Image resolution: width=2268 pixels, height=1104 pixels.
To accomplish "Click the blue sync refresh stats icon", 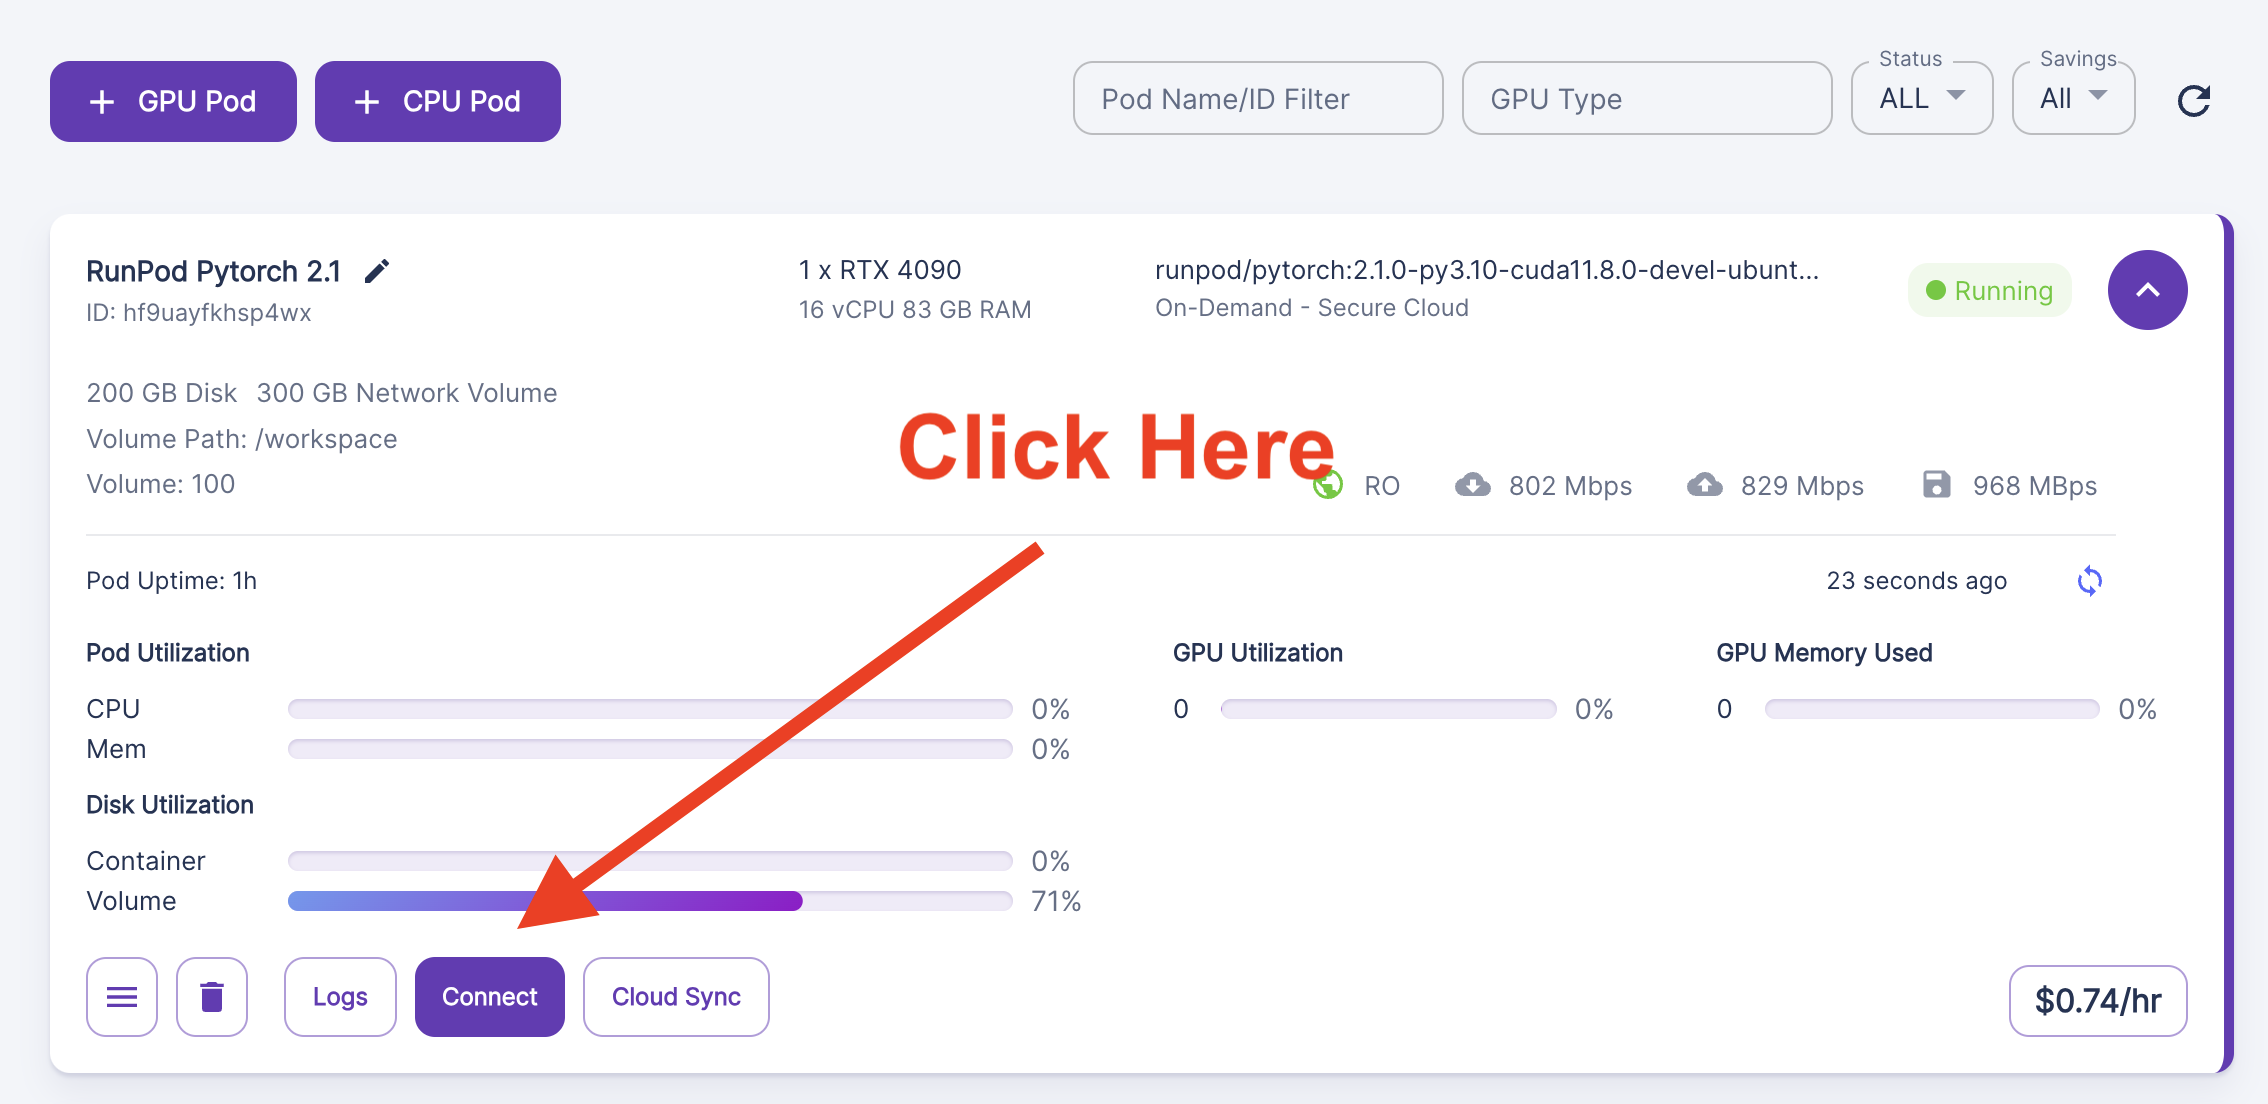I will (x=2089, y=581).
